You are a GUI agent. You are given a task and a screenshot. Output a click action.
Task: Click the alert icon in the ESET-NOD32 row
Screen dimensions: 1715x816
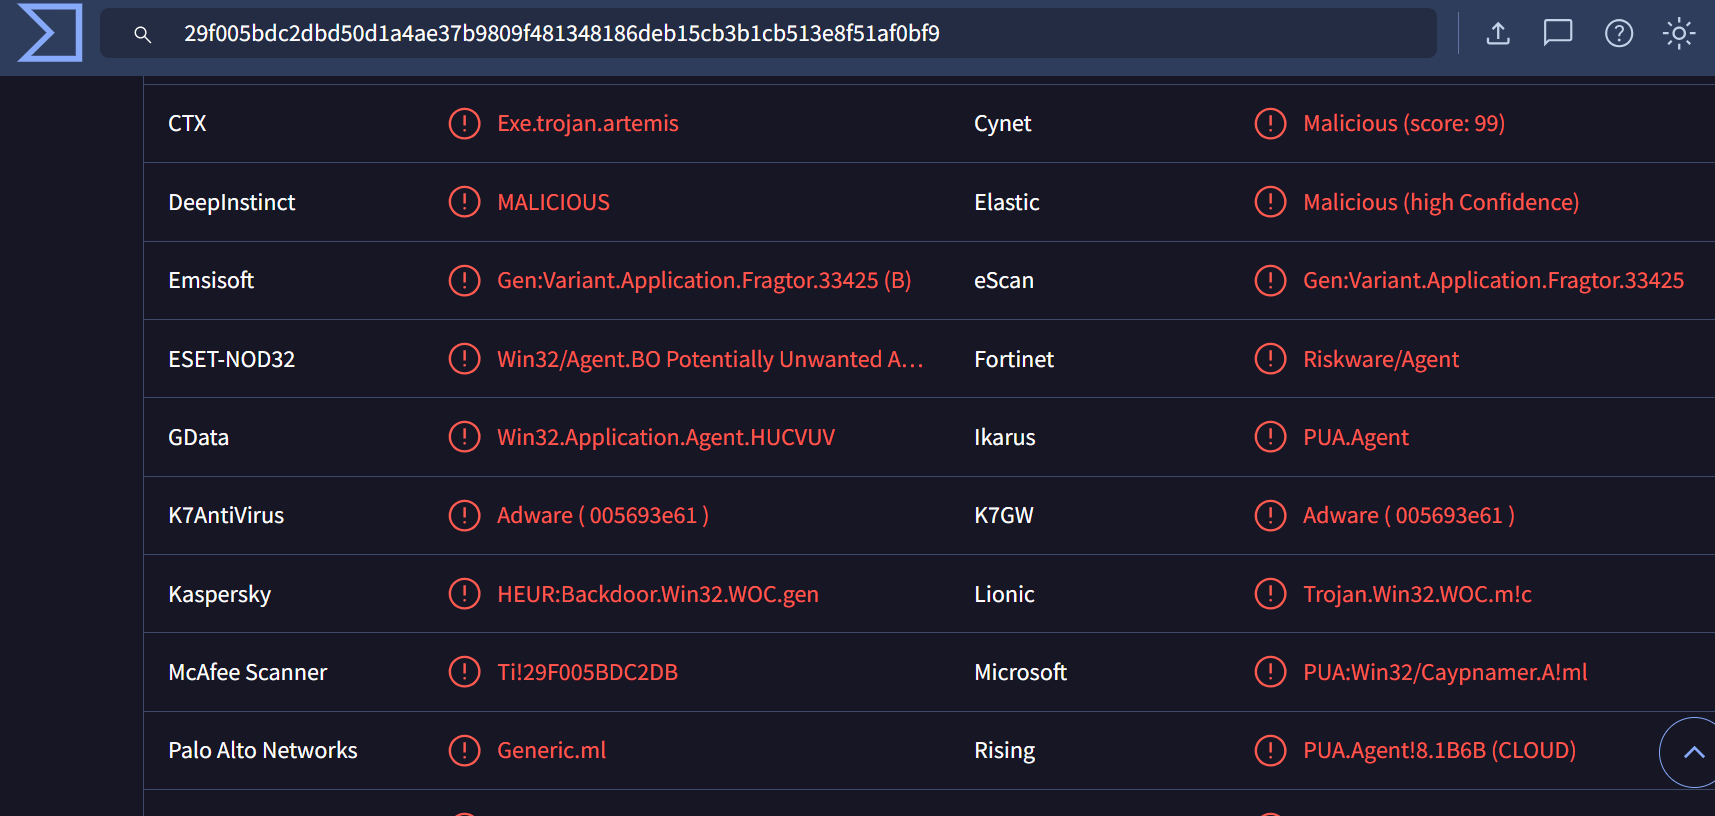(x=464, y=359)
